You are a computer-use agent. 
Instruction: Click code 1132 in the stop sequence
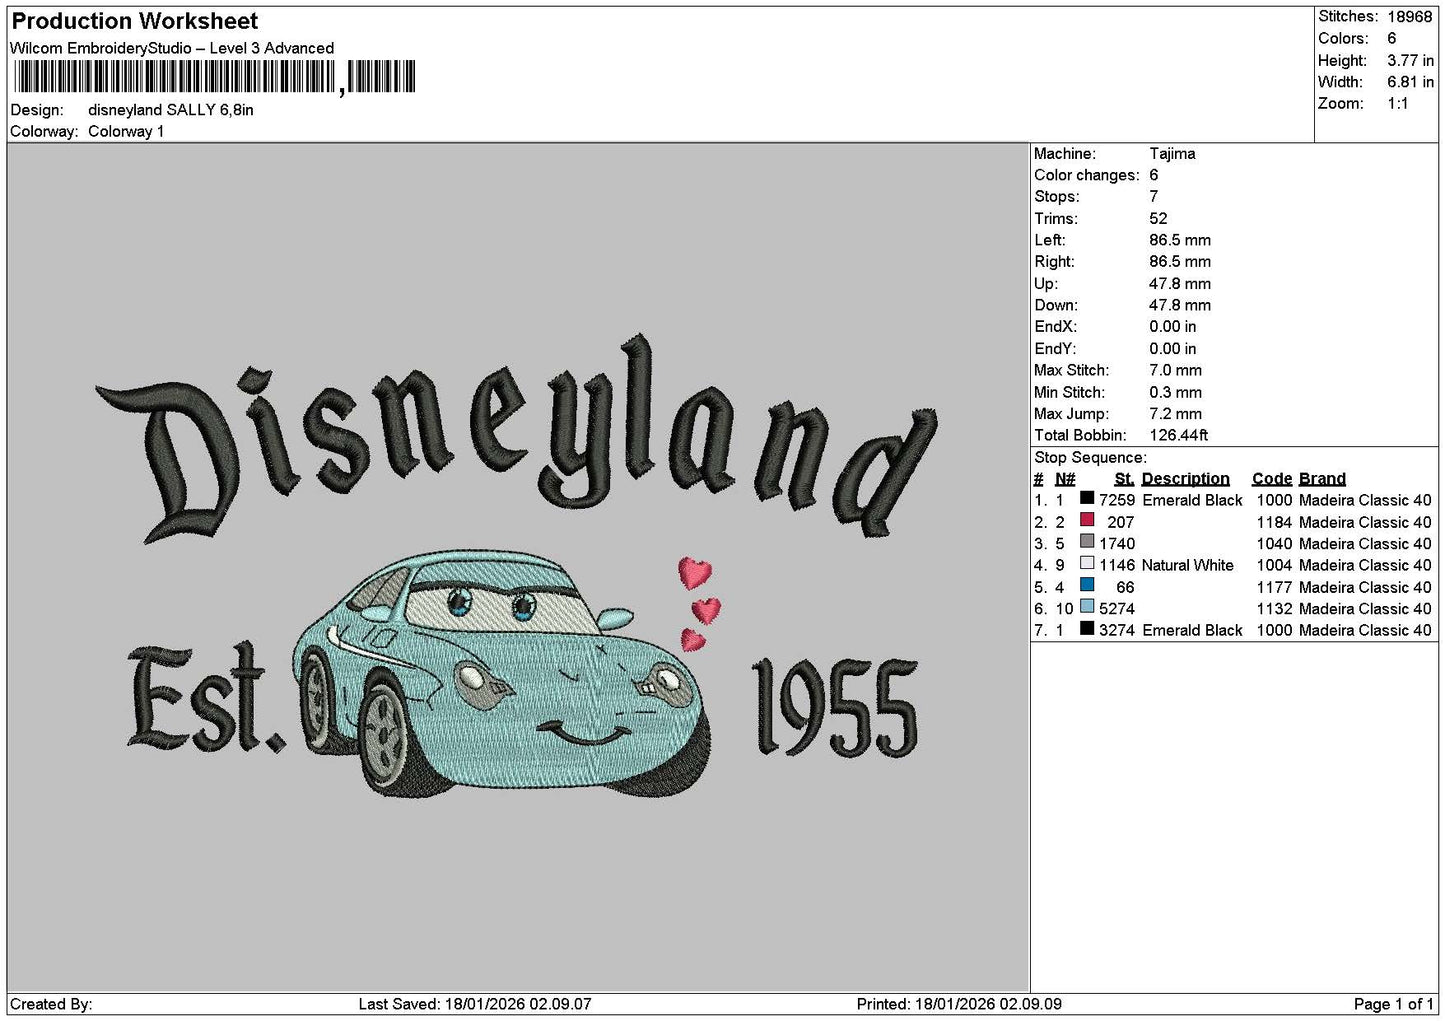click(x=1274, y=609)
